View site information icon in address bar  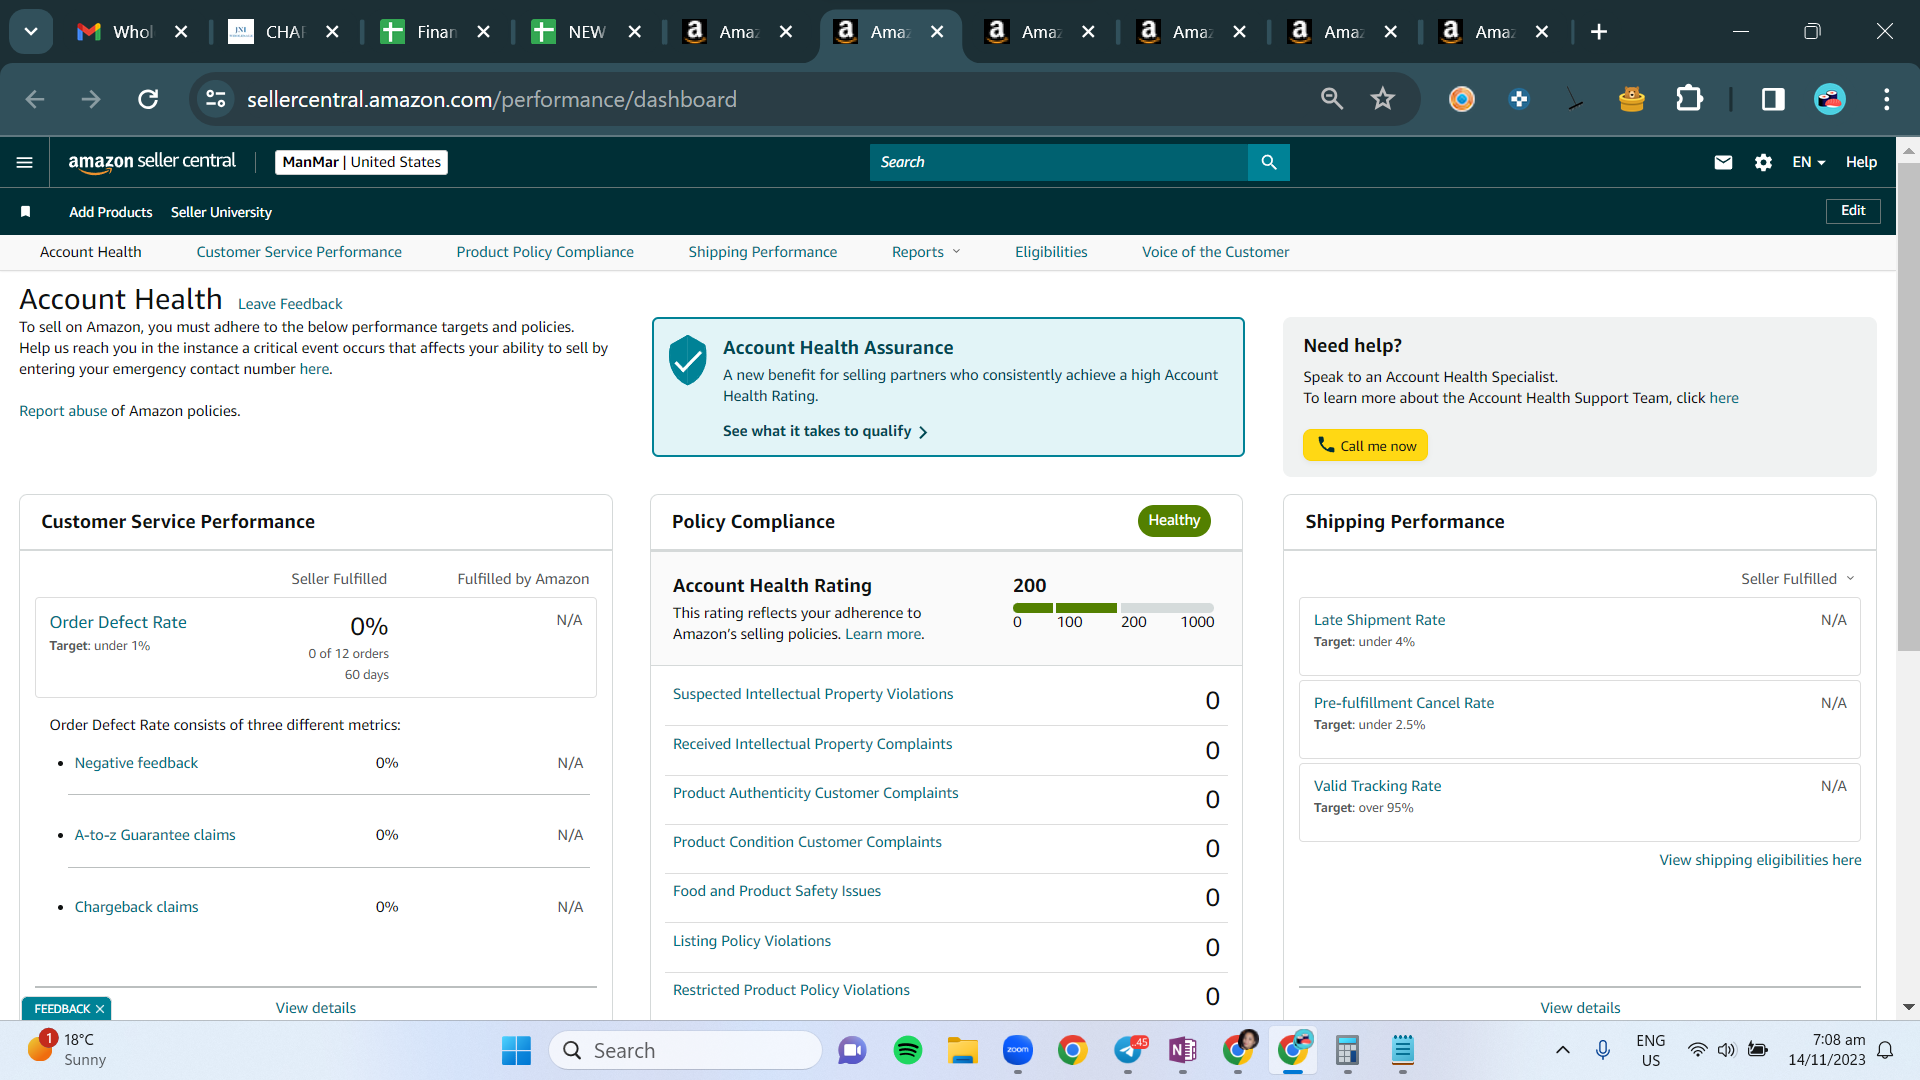click(216, 99)
